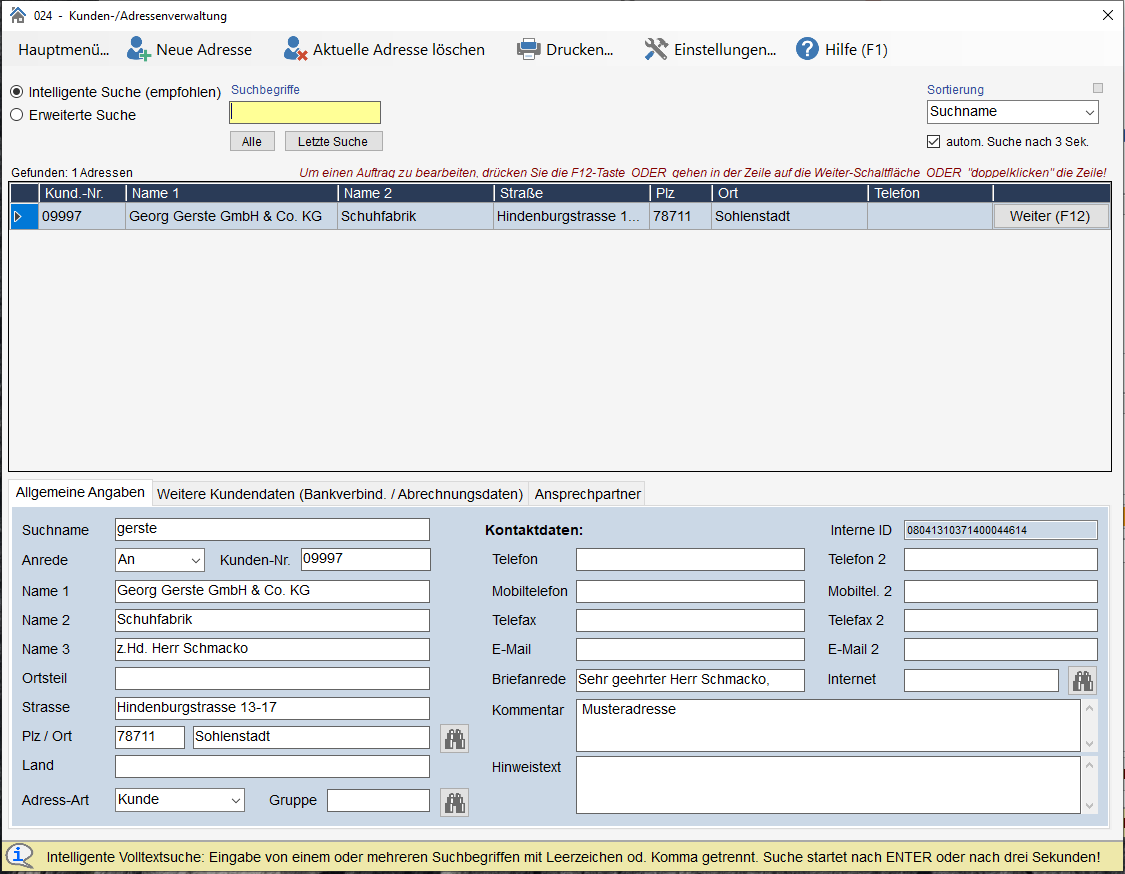The image size is (1125, 874).
Task: Click the Drucken printer icon
Action: tap(529, 50)
